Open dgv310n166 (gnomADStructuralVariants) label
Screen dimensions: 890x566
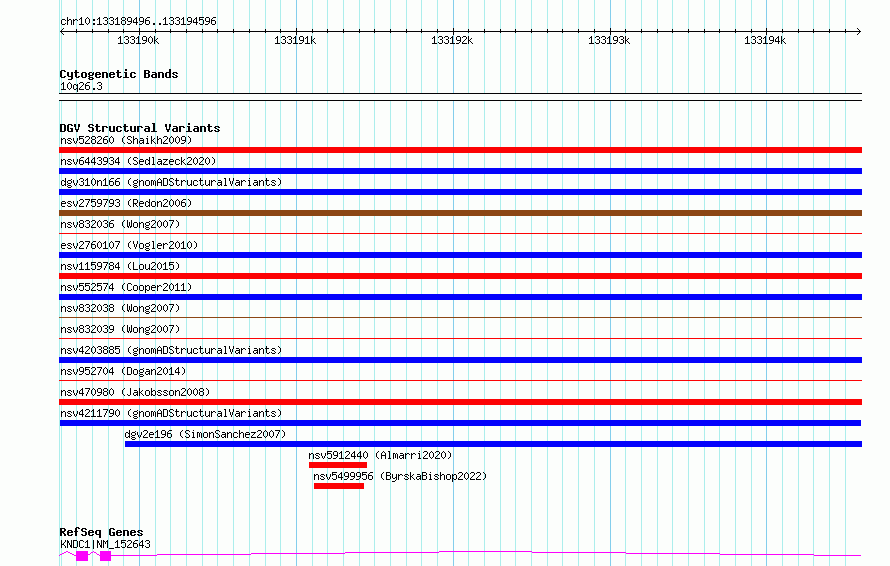171,182
